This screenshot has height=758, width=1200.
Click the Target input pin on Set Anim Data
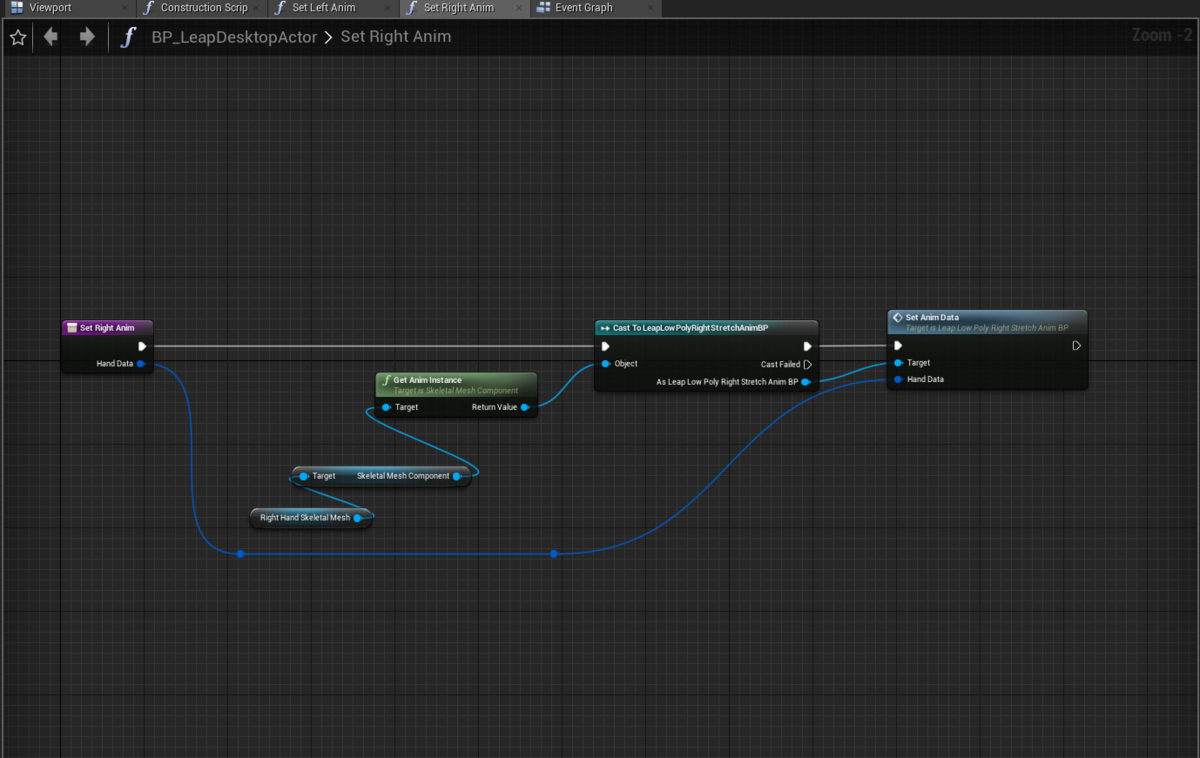point(898,363)
